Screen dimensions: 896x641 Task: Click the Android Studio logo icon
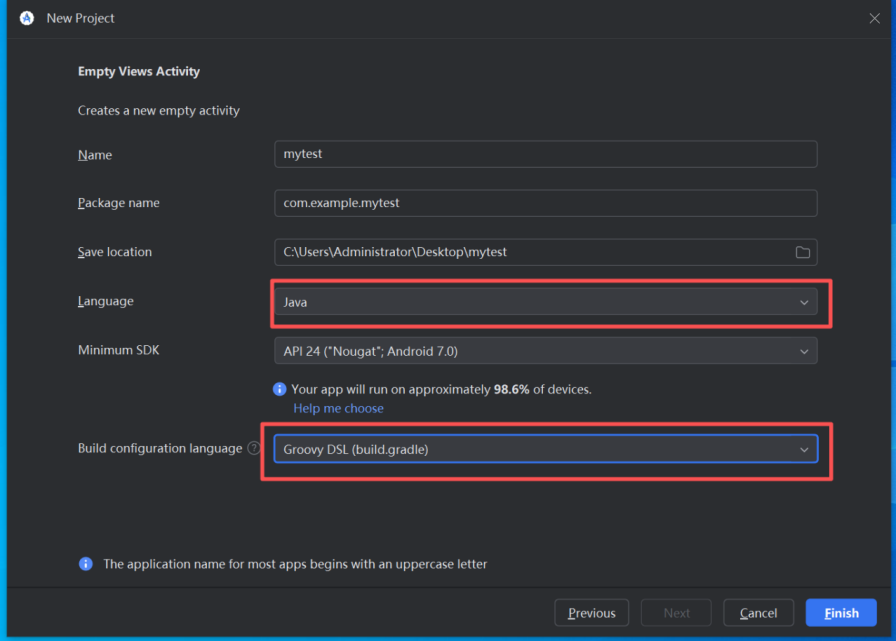coord(26,18)
